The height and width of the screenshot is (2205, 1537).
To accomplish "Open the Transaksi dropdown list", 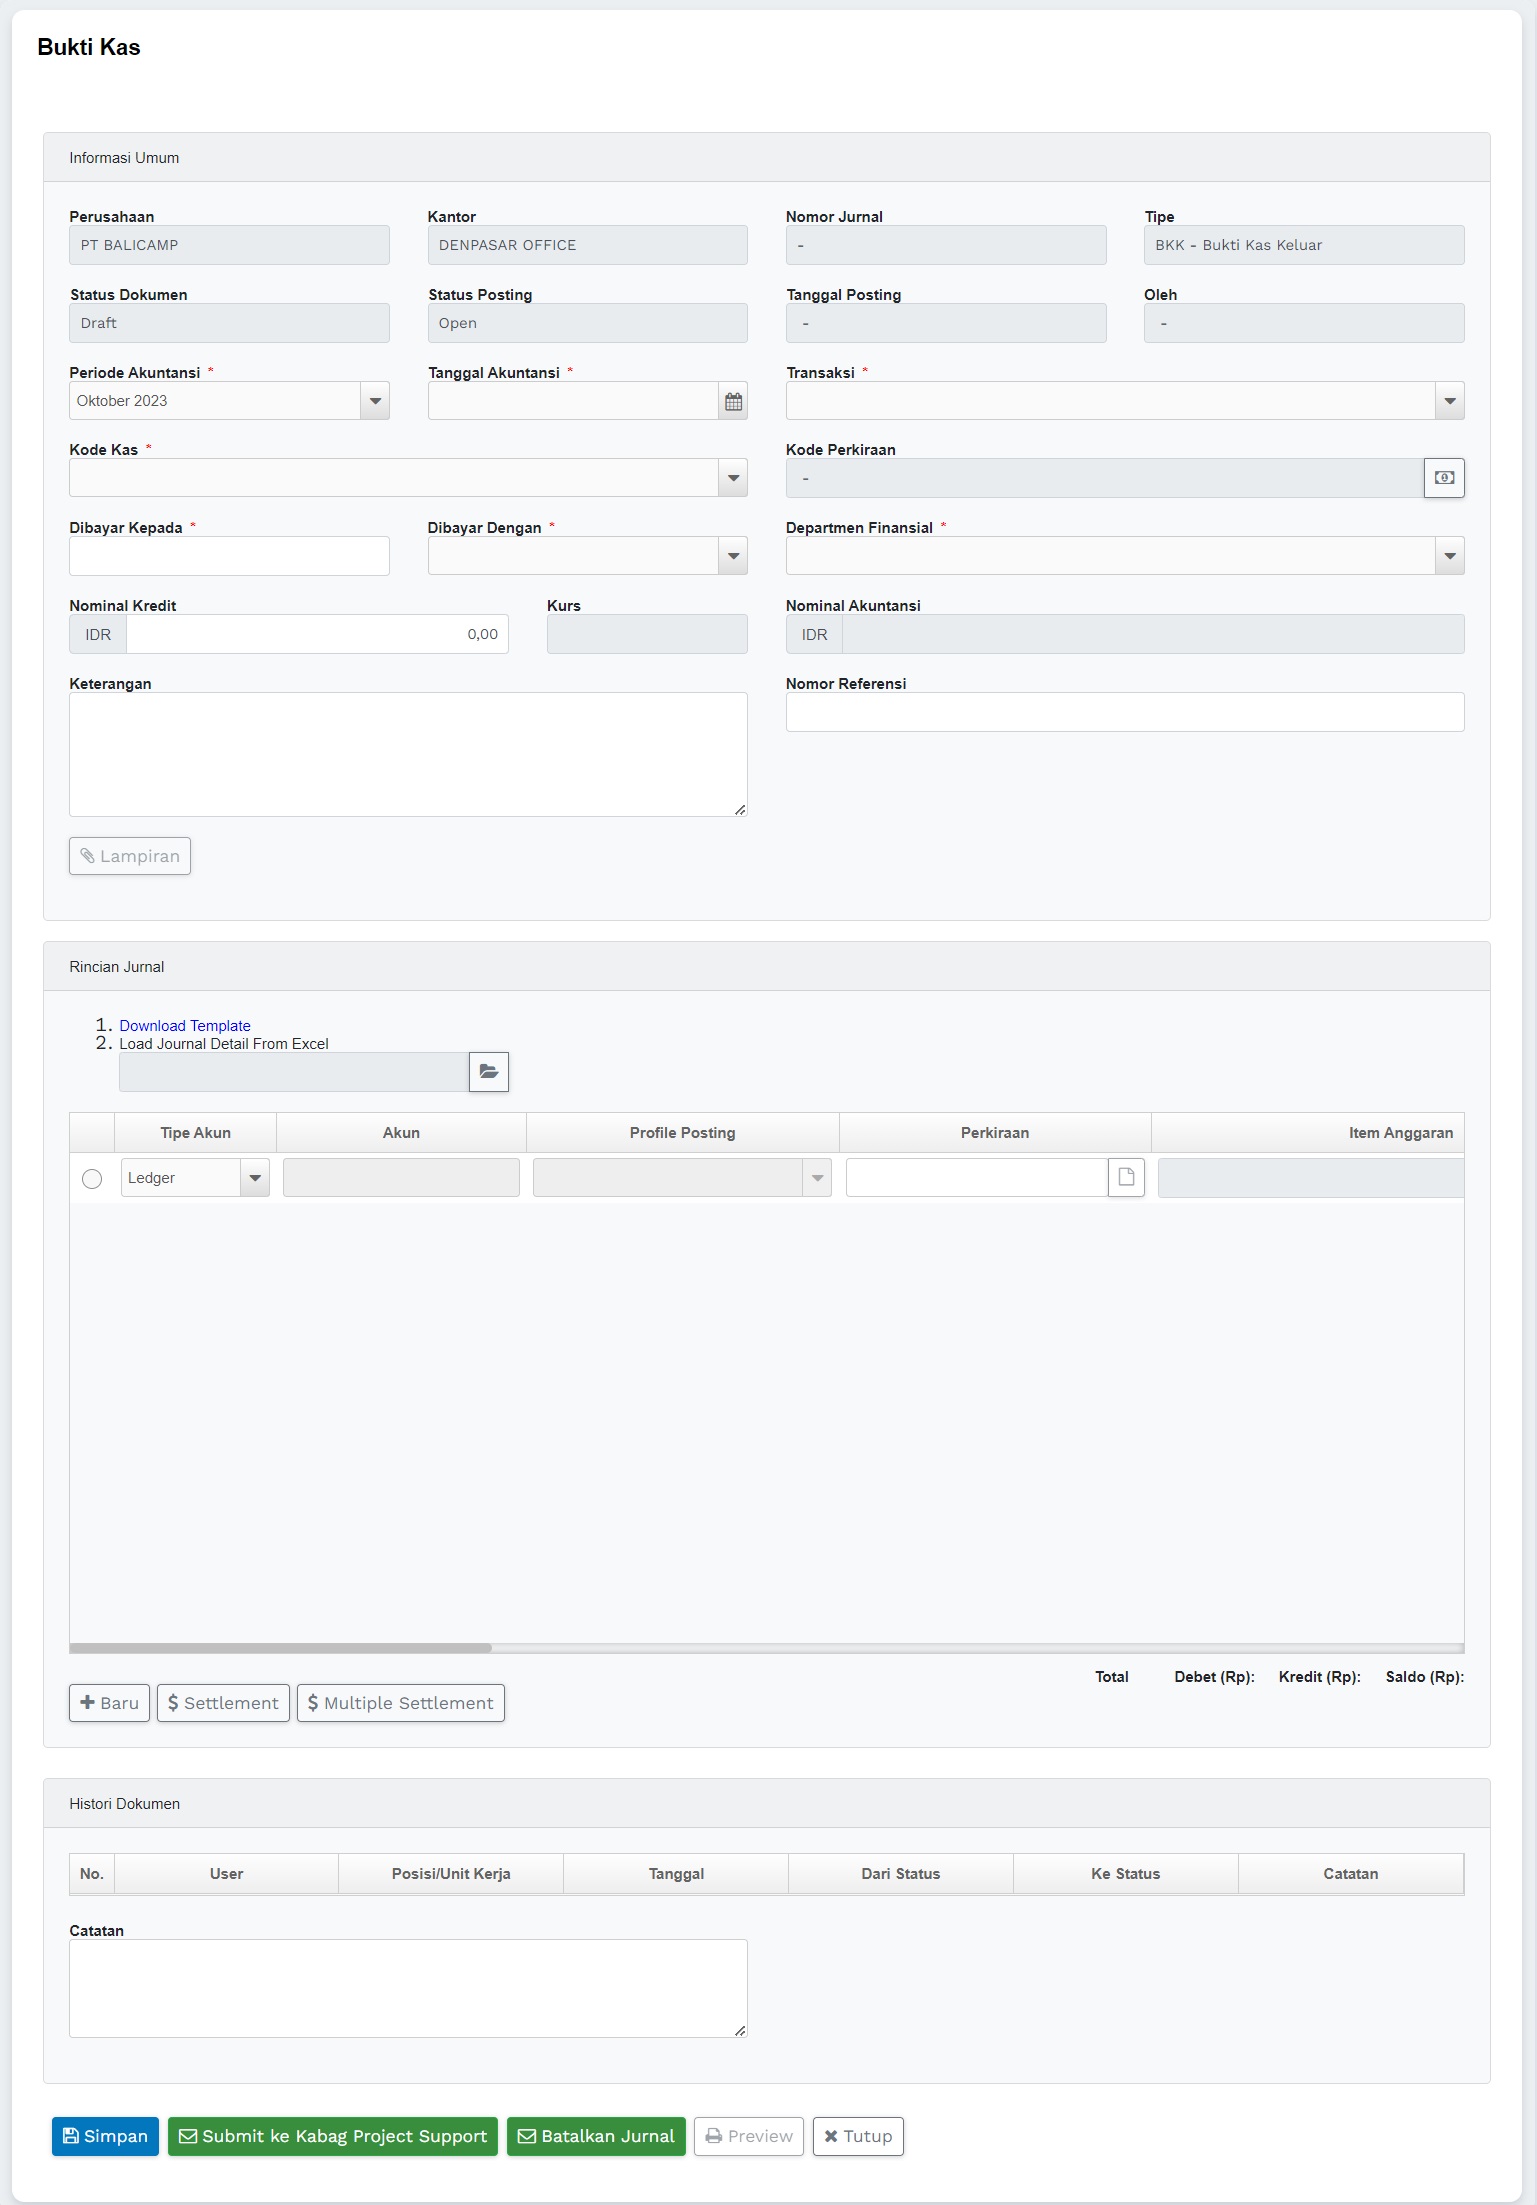I will click(x=1449, y=401).
